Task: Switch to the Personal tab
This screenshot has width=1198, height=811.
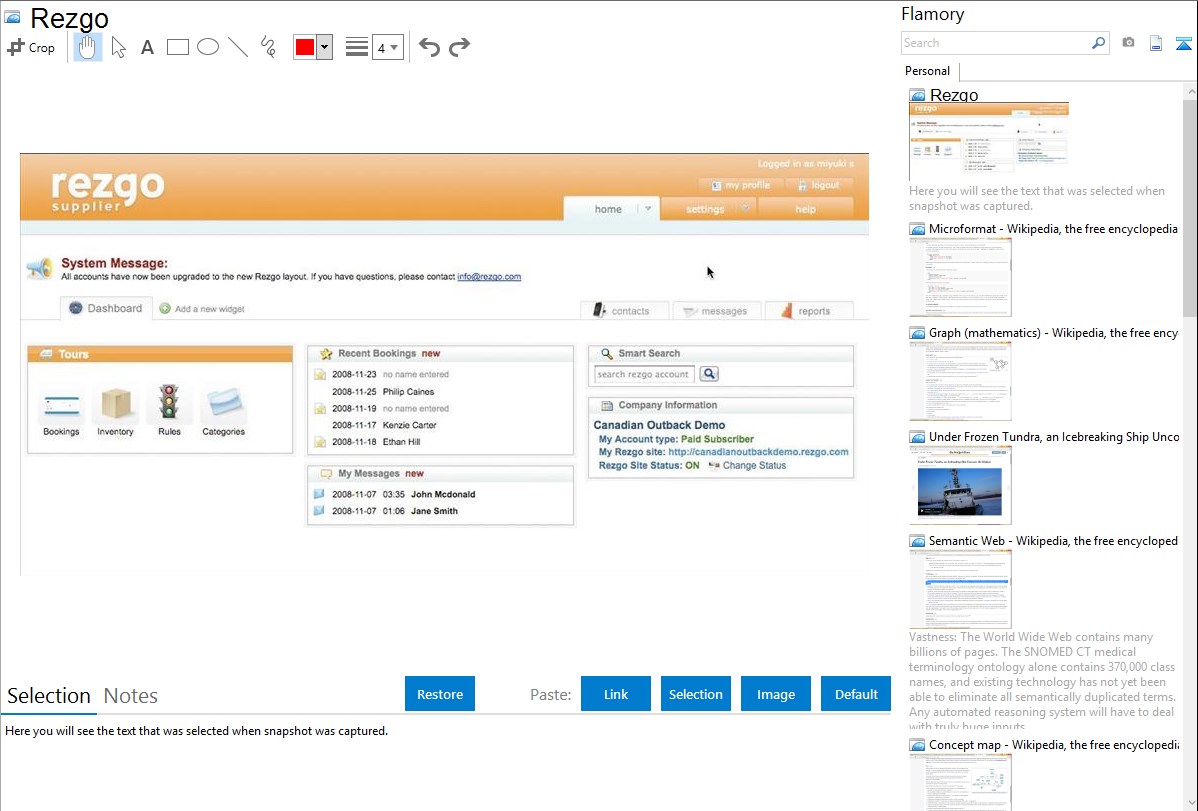Action: [x=928, y=71]
